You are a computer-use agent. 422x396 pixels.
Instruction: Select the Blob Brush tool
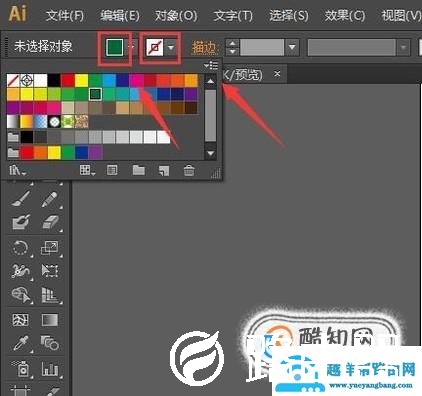click(x=21, y=222)
